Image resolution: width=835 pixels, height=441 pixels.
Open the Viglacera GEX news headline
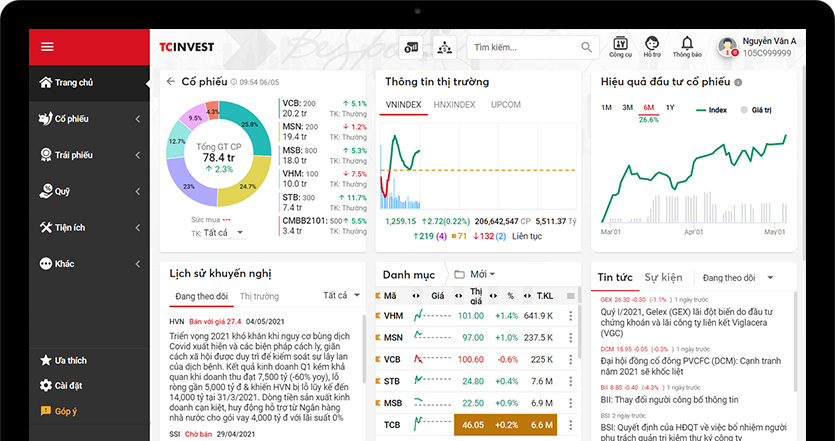693,317
